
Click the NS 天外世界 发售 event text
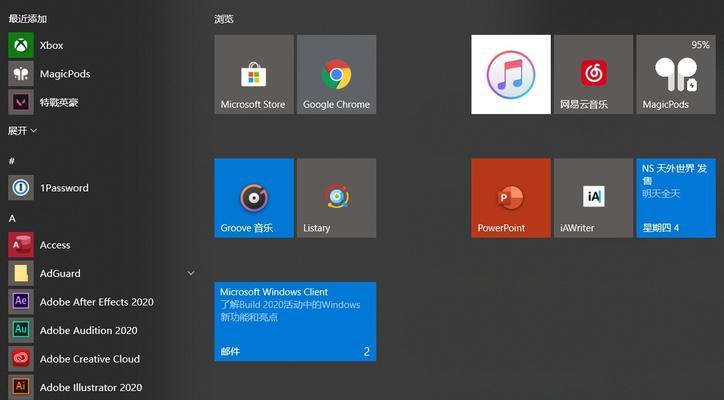(x=674, y=174)
